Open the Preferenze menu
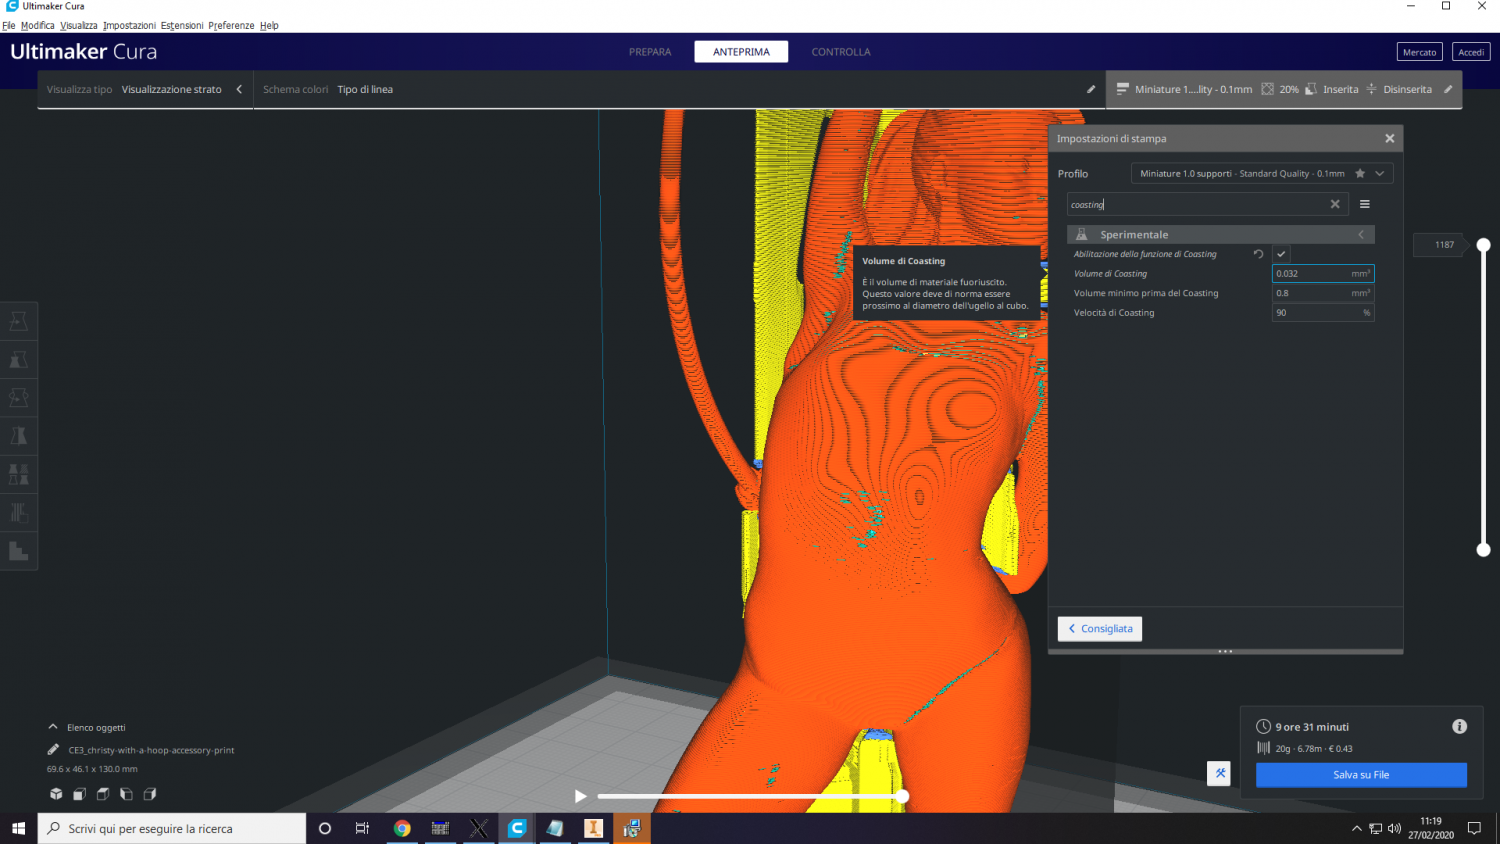 [x=231, y=25]
